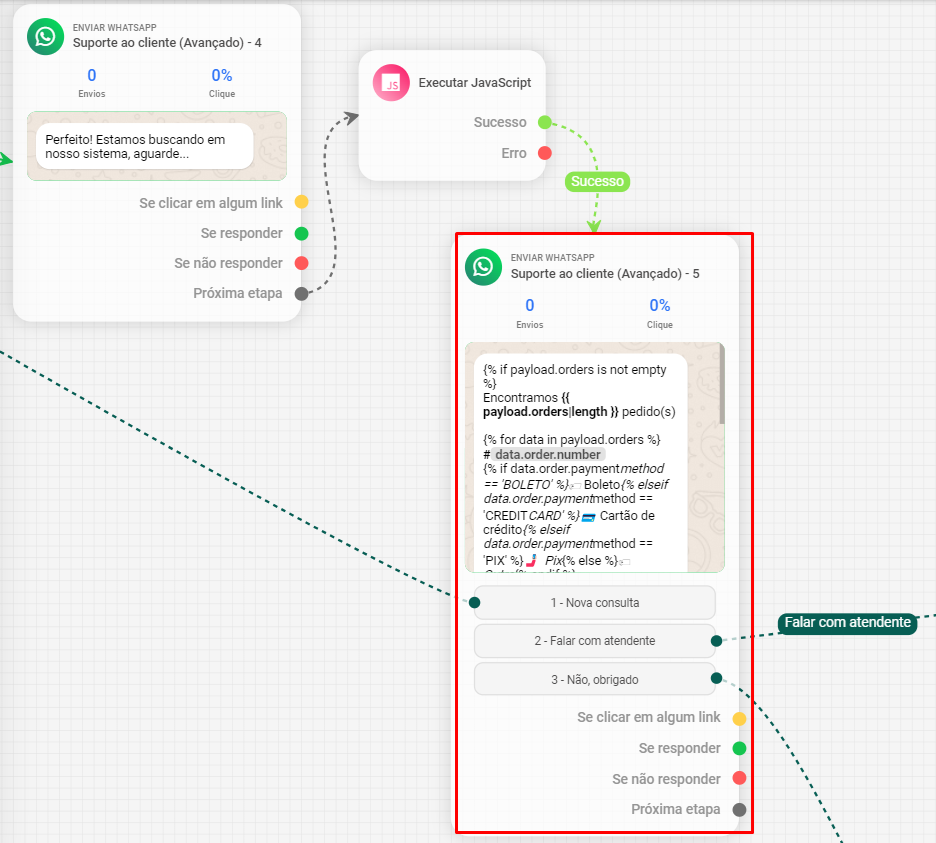Click the green Sucesso connector dot
936x843 pixels.
point(543,122)
